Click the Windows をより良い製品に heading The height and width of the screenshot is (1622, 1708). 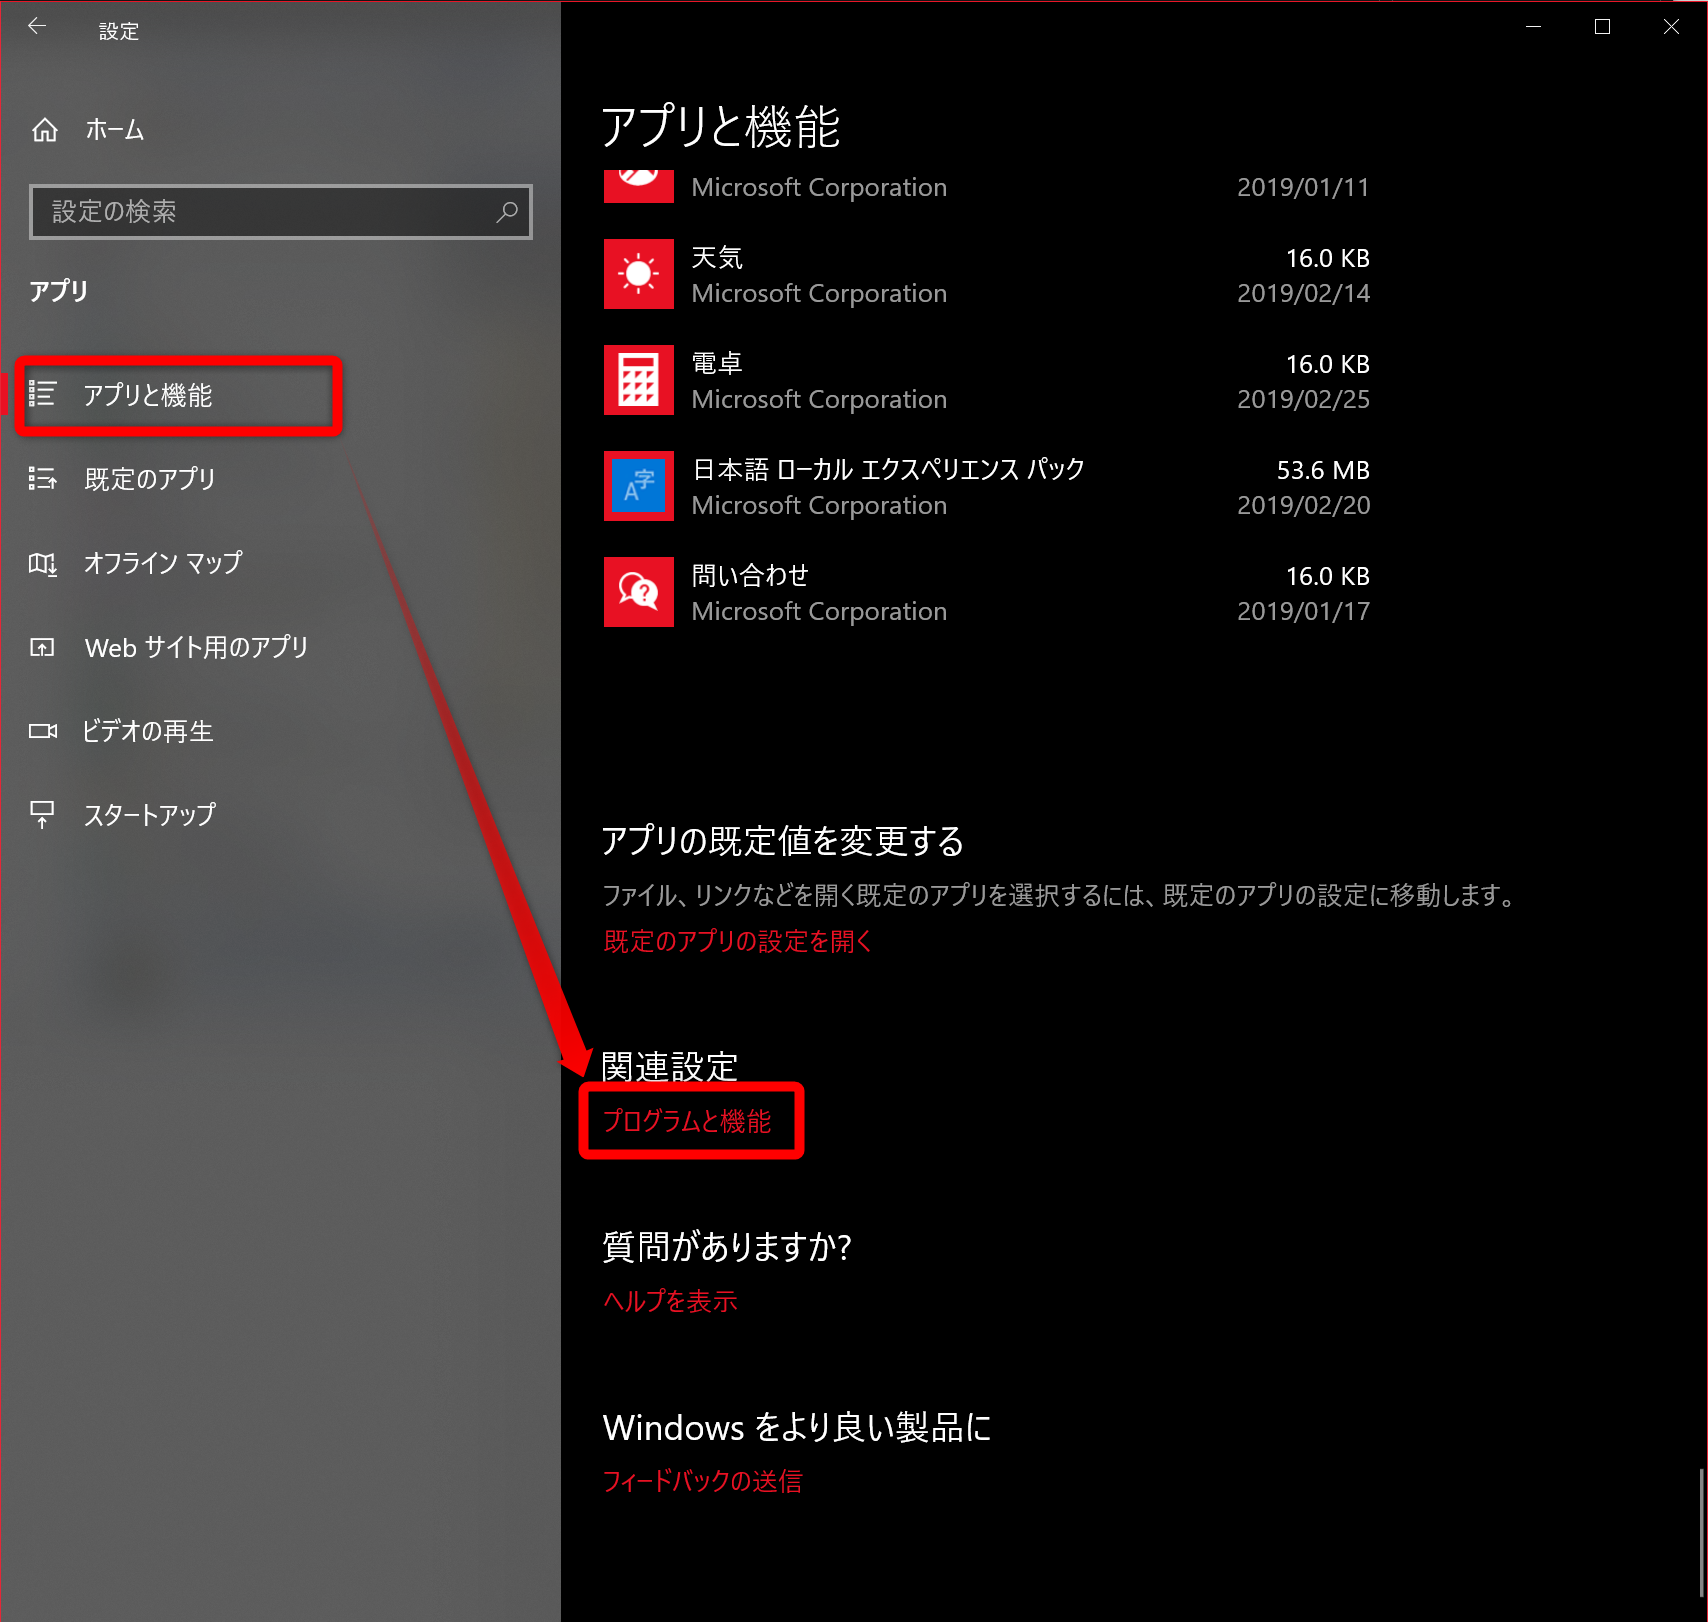pos(797,1427)
